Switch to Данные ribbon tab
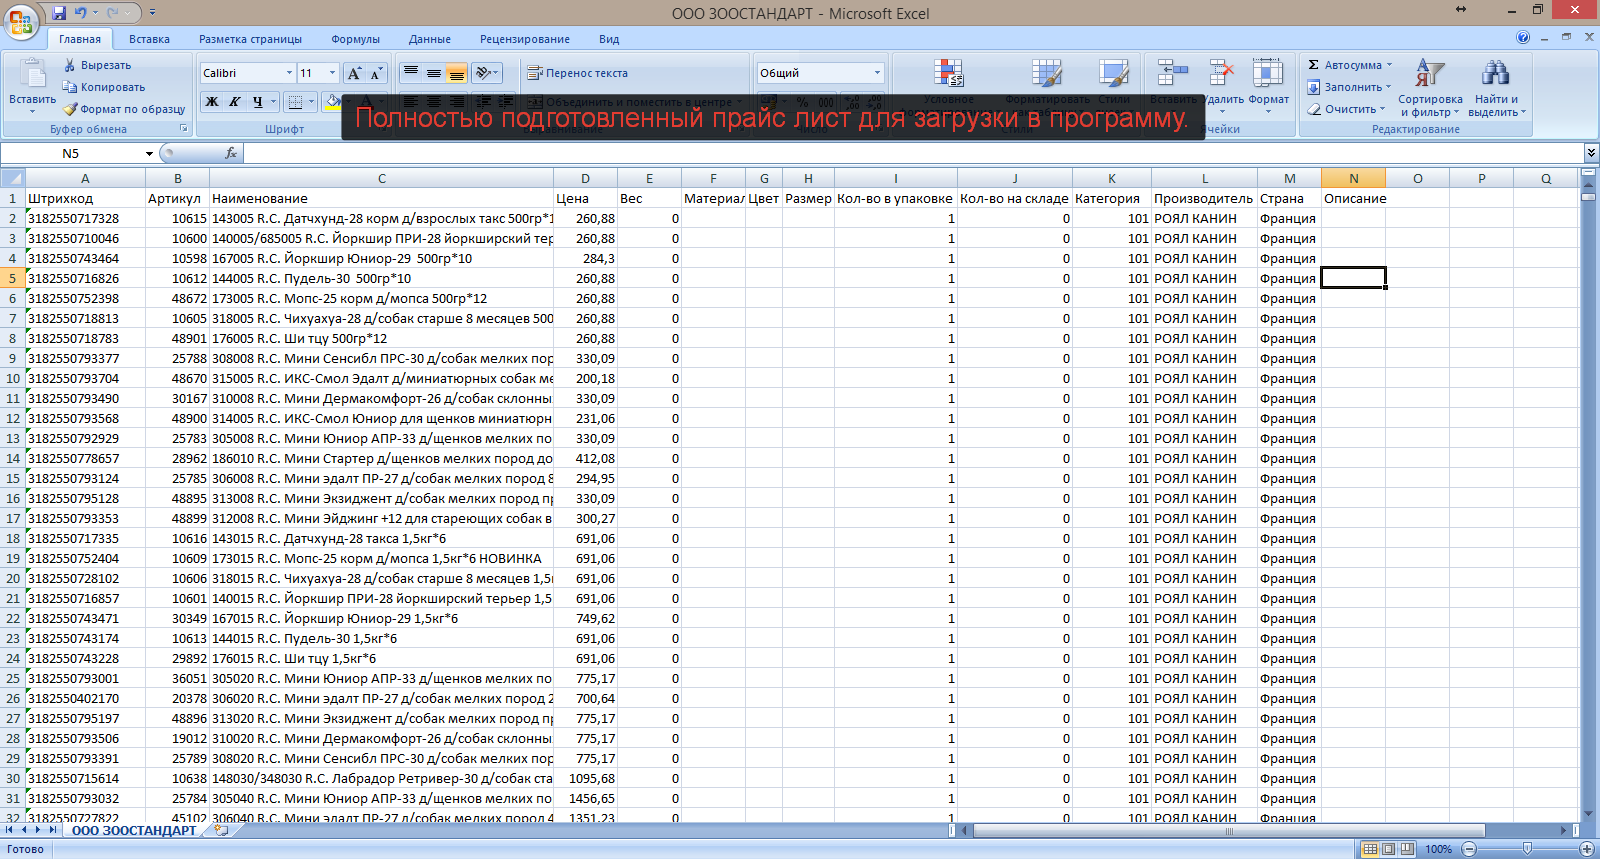 [x=430, y=39]
